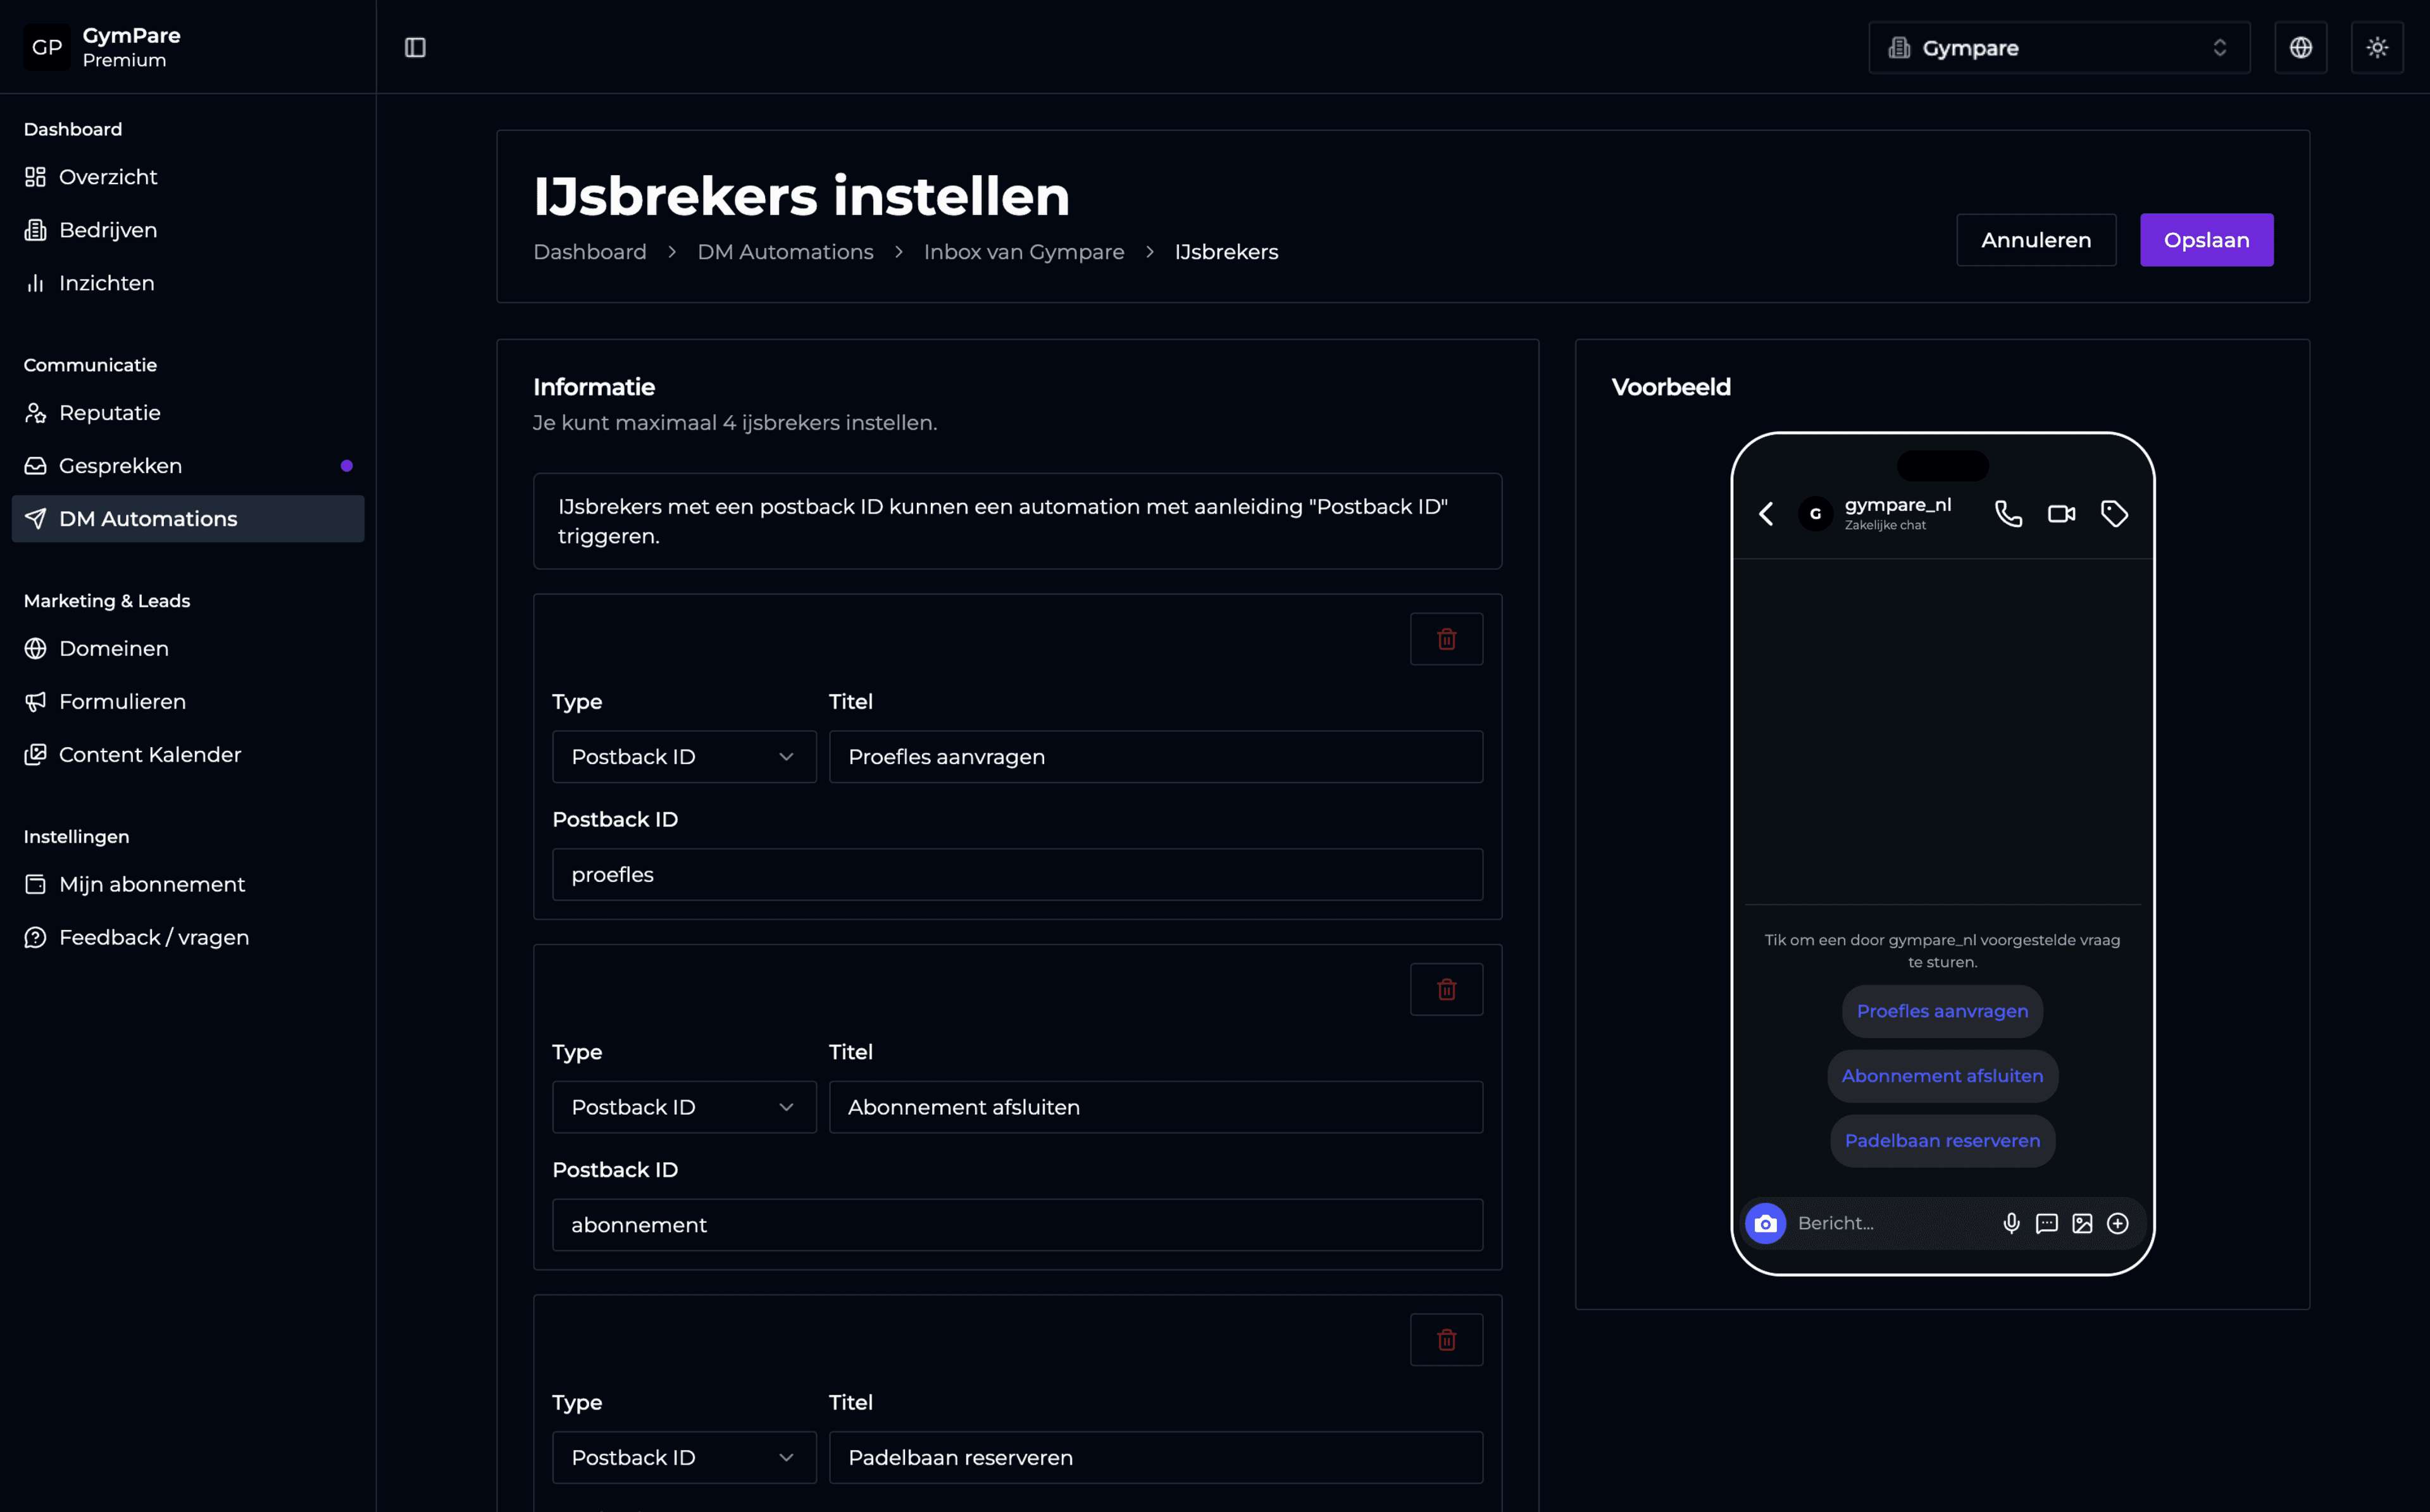Click back arrow in phone preview
The image size is (2430, 1512).
click(x=1766, y=514)
